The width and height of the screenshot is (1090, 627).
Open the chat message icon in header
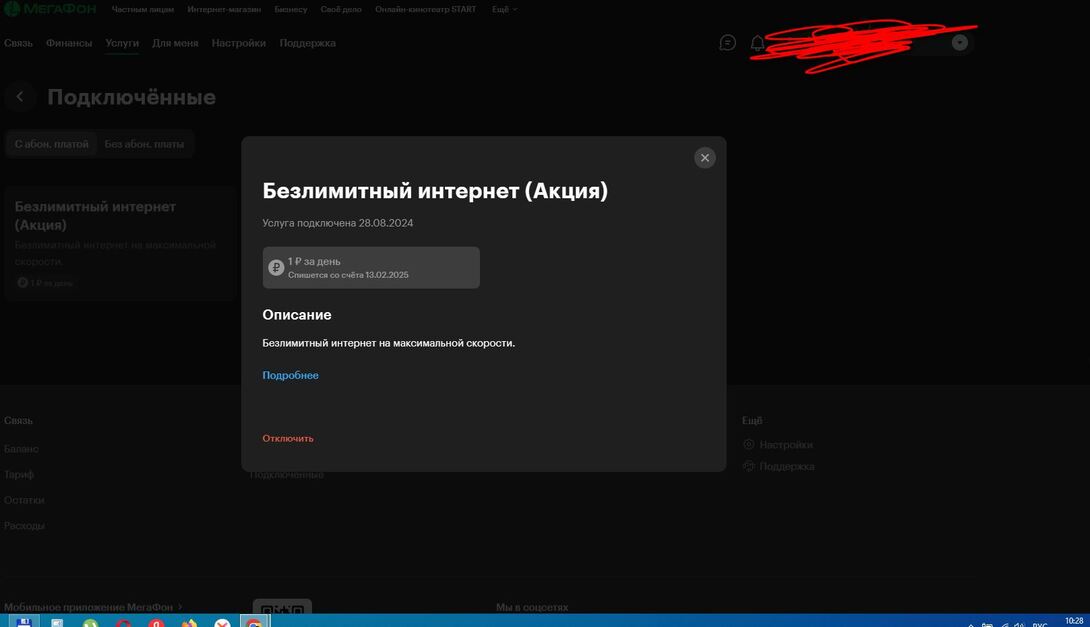click(x=728, y=43)
